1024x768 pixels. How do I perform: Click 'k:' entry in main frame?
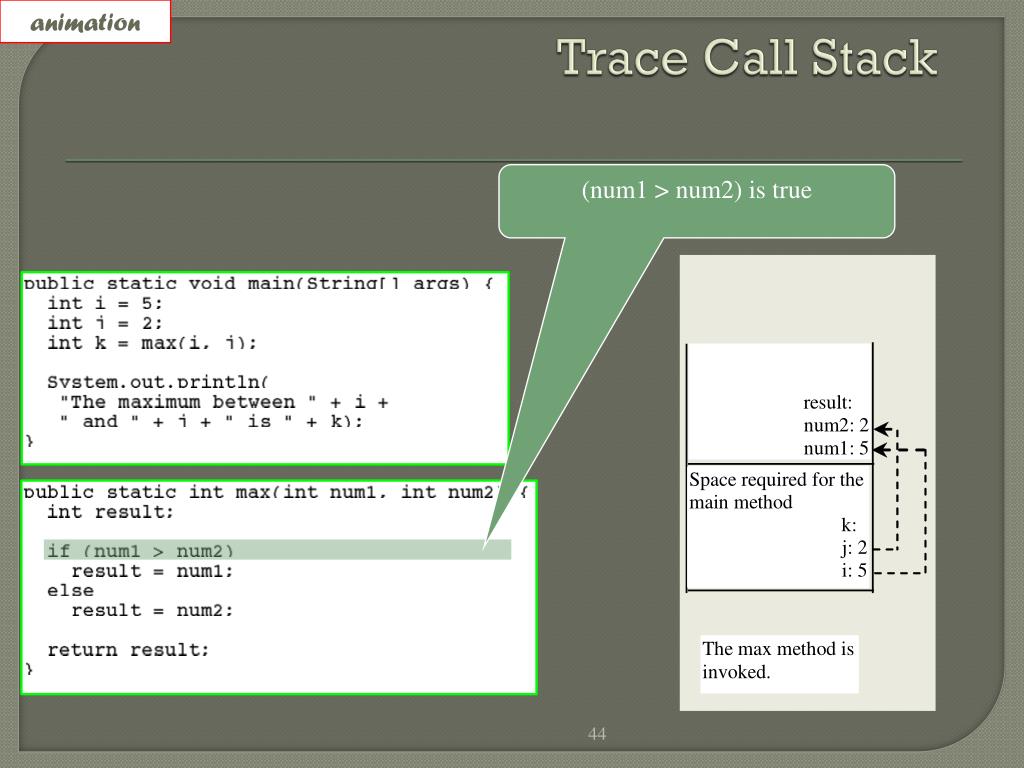[848, 525]
